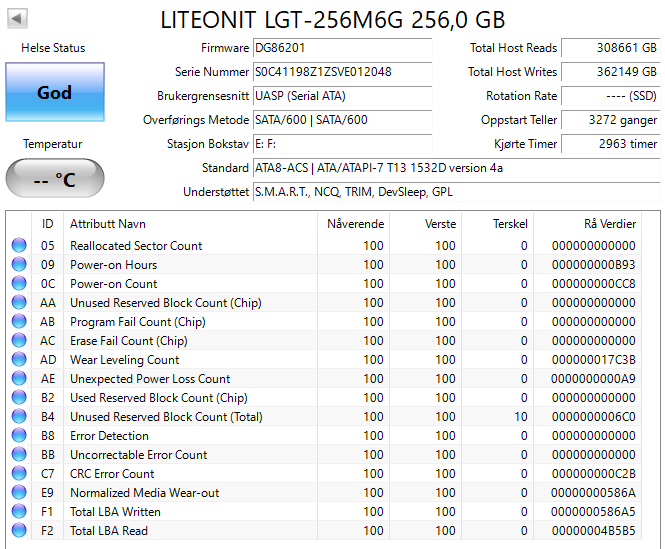
Task: Click the God health status button
Action: [x=55, y=92]
